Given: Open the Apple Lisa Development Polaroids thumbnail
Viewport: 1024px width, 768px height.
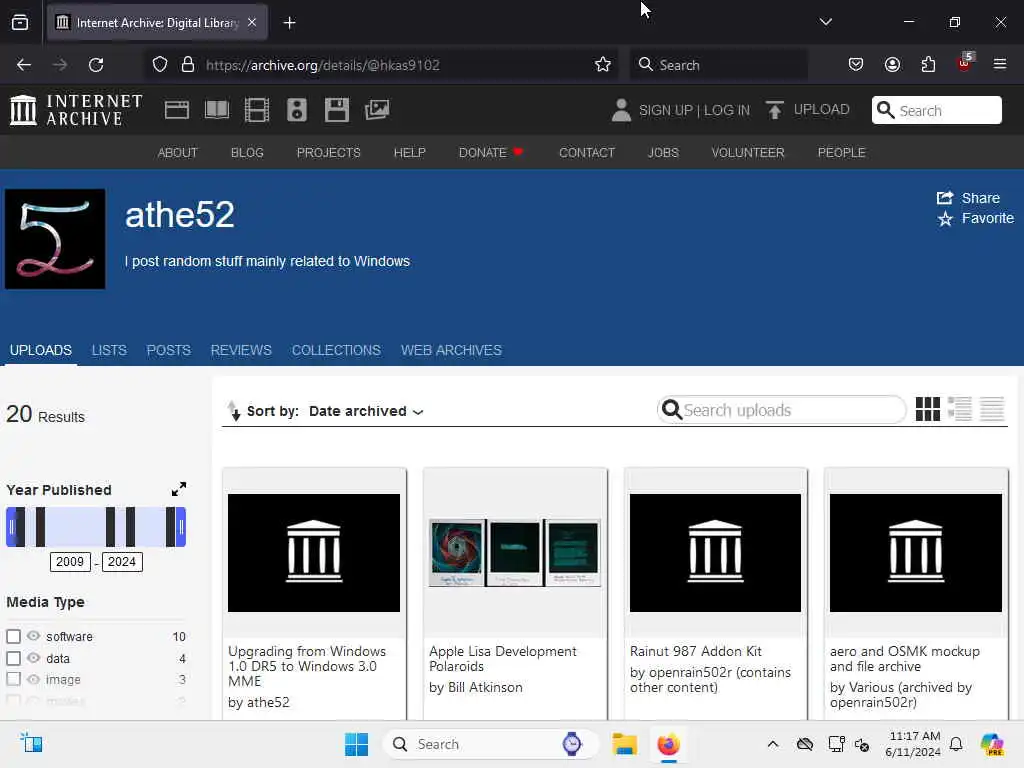Looking at the screenshot, I should point(515,552).
